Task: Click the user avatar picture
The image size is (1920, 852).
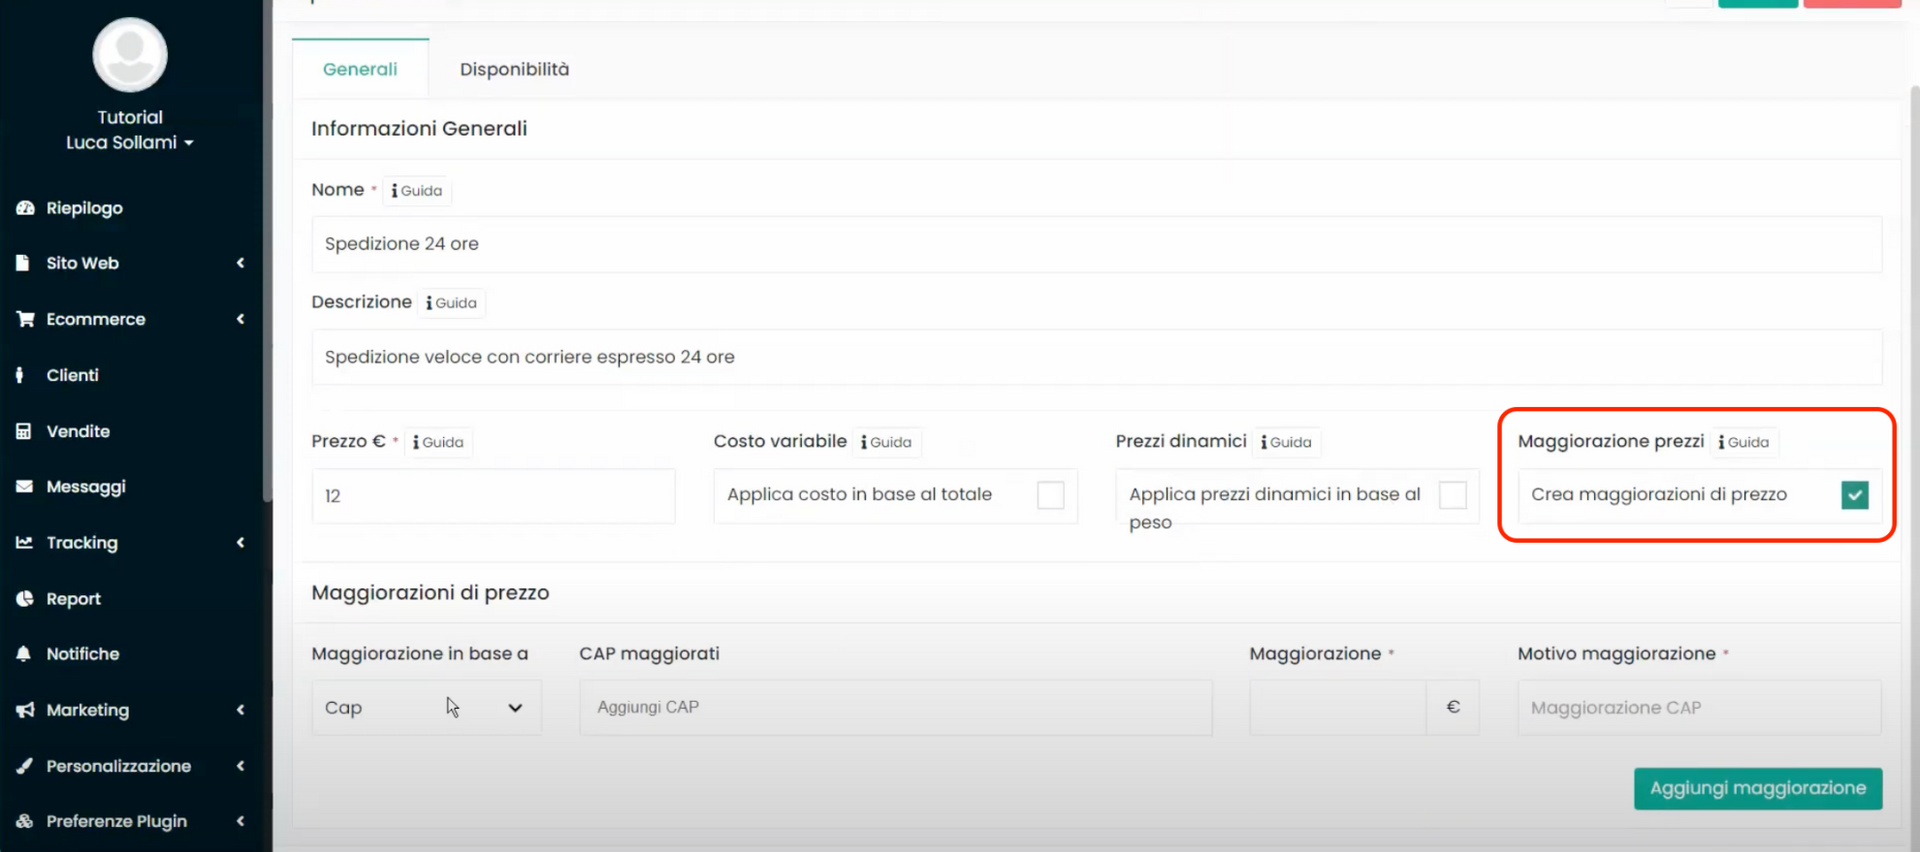Action: 130,55
